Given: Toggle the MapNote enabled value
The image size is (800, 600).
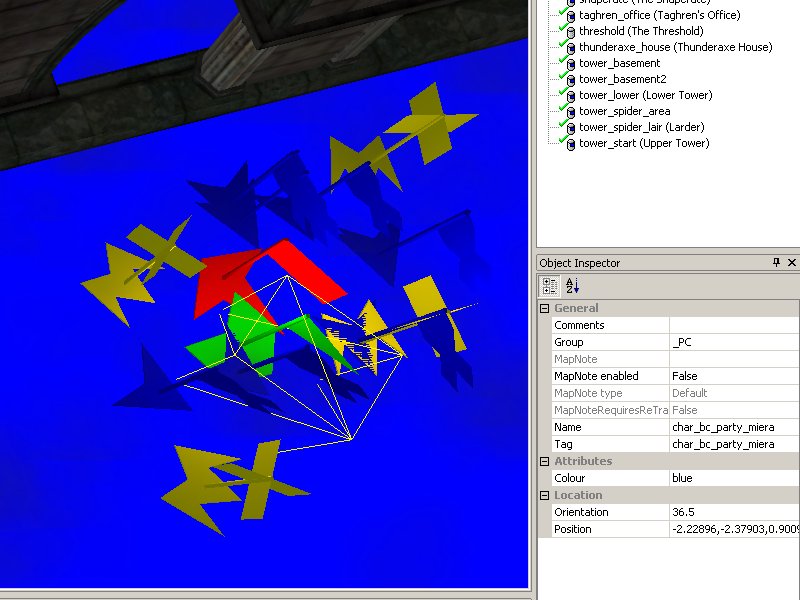Looking at the screenshot, I should [733, 376].
